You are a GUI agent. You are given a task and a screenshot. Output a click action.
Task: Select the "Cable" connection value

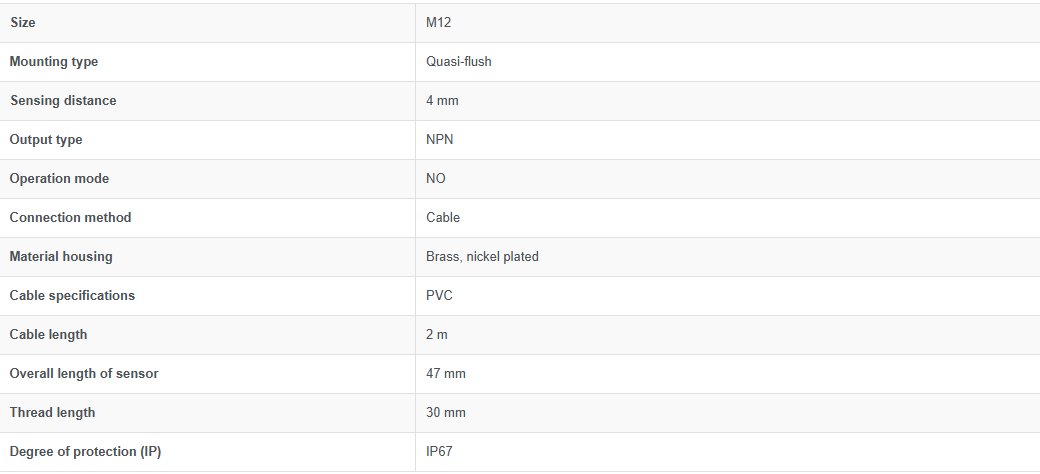tap(443, 218)
